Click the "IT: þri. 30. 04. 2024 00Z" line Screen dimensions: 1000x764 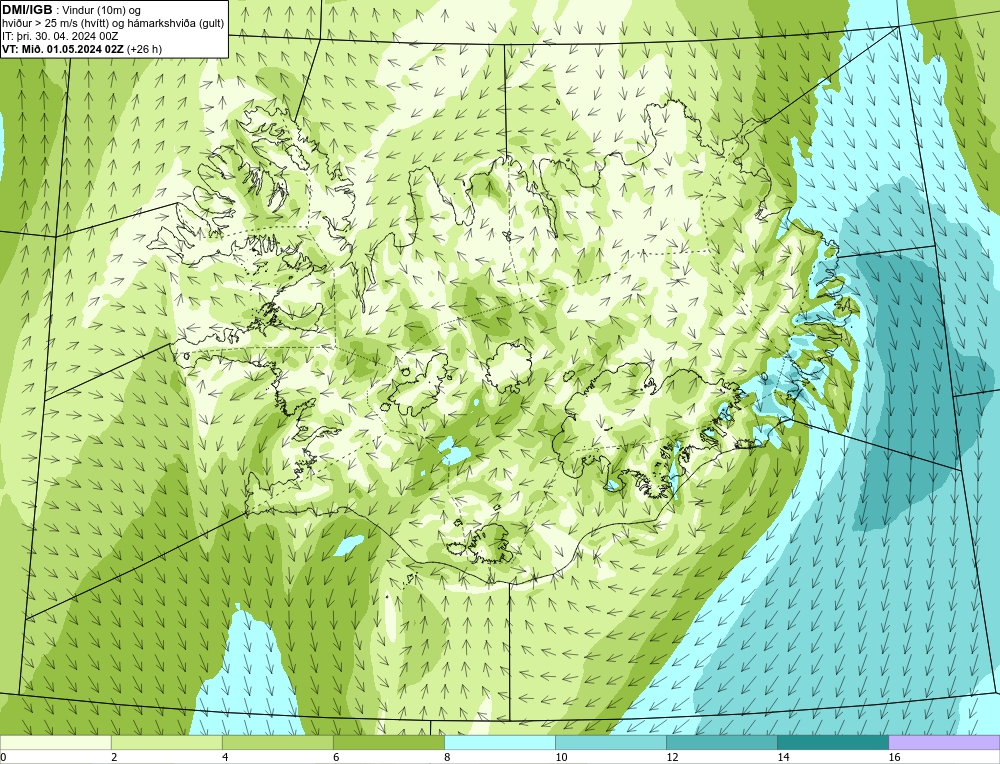click(60, 36)
